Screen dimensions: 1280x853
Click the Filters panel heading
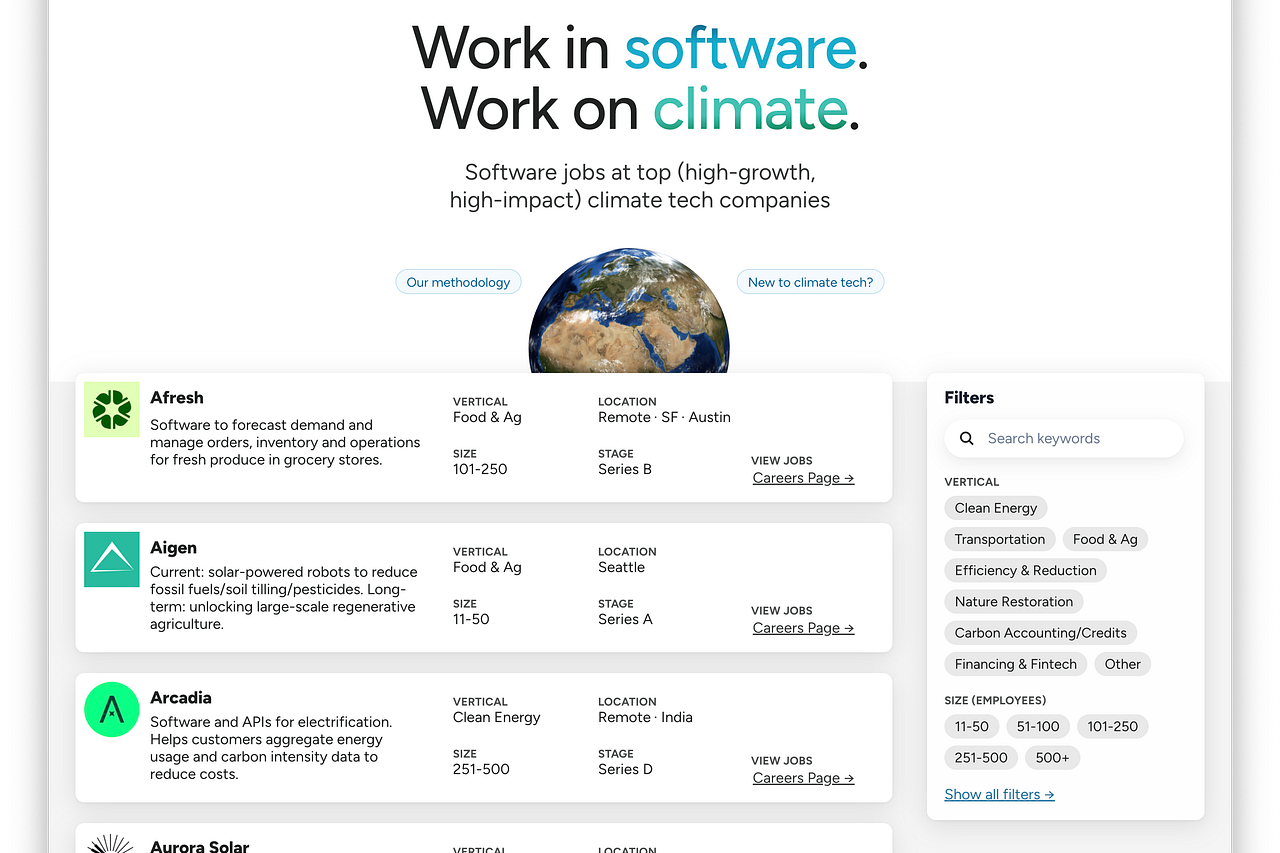(x=969, y=397)
